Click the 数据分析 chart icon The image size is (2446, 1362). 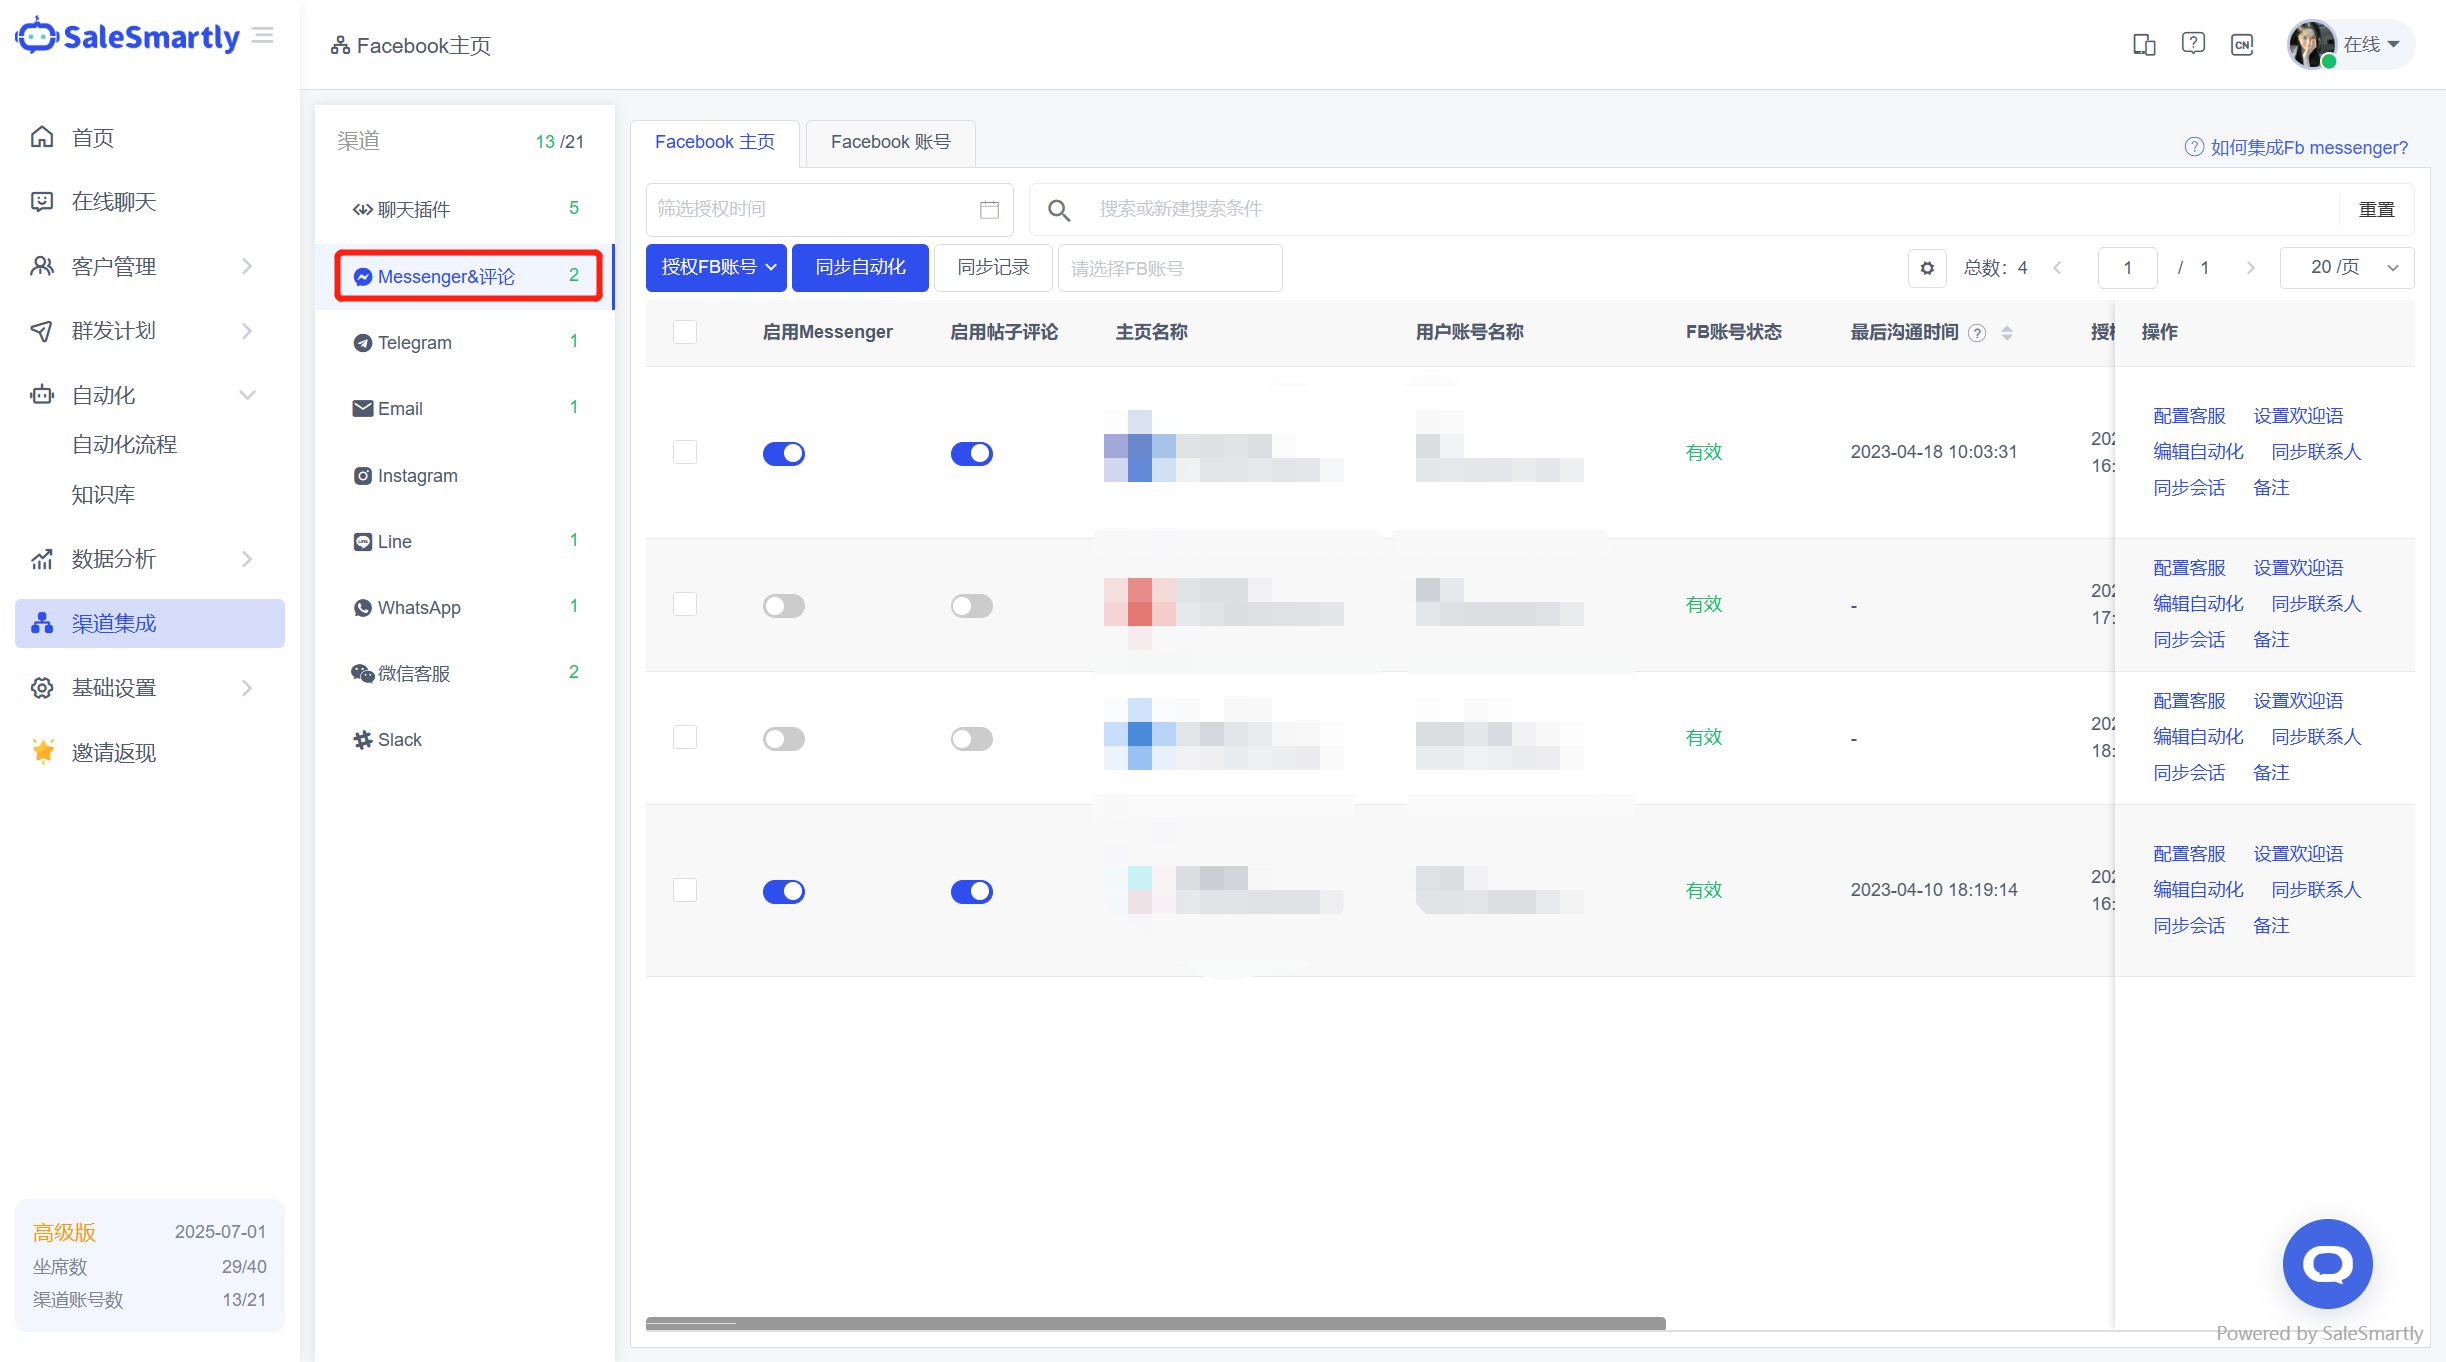pos(42,559)
